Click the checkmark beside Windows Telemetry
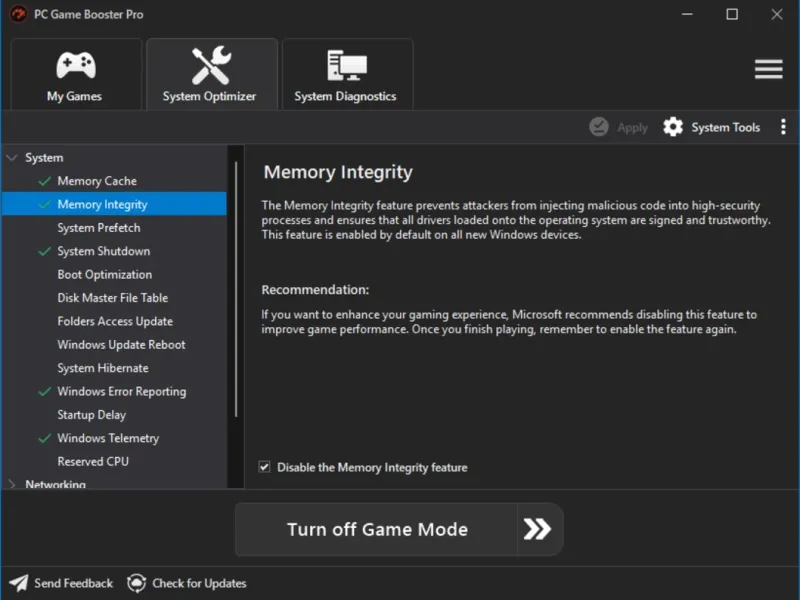 coord(45,438)
